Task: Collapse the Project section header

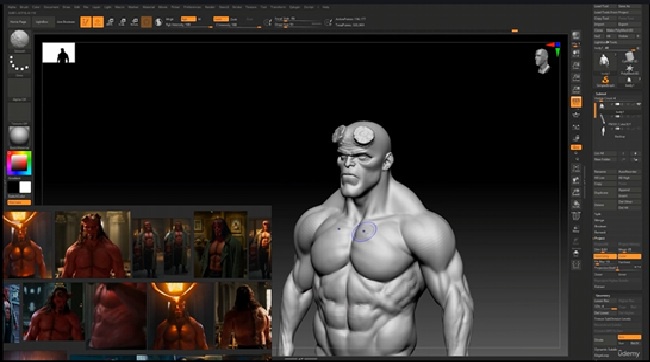Action: coord(600,238)
